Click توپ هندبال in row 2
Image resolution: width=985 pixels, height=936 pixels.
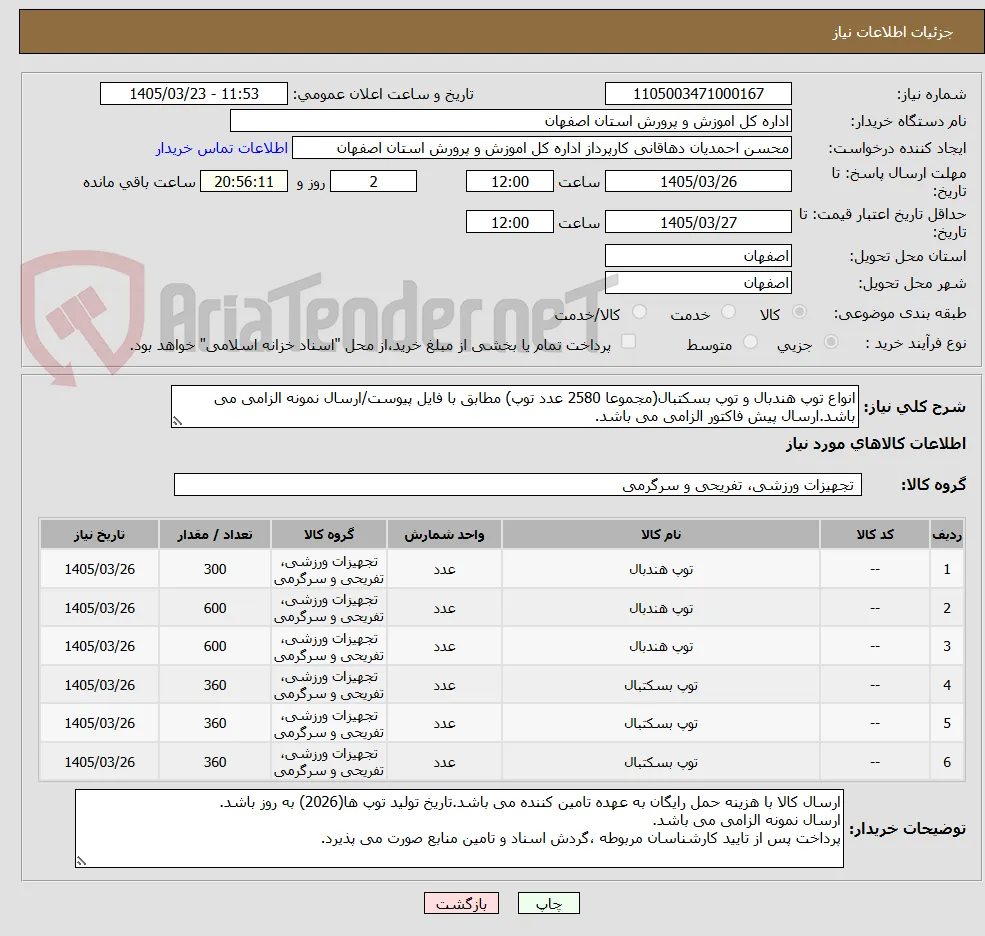click(661, 608)
